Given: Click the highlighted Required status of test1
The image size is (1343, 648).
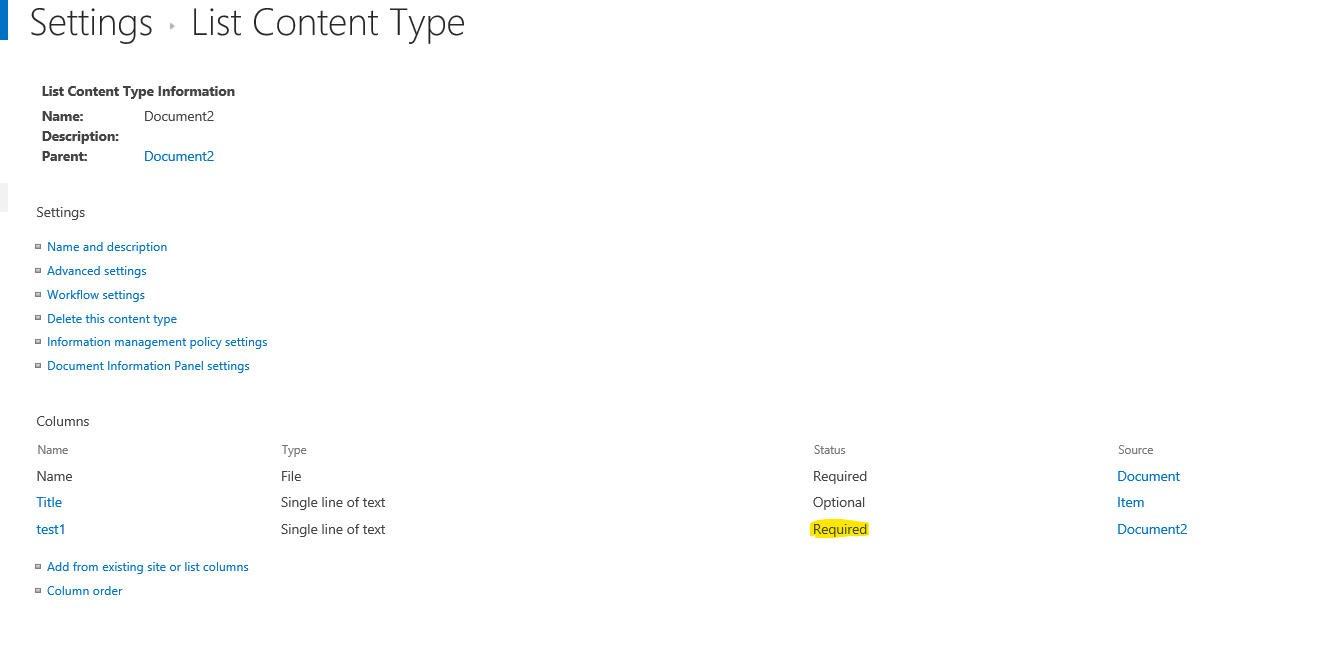Looking at the screenshot, I should click(x=839, y=528).
